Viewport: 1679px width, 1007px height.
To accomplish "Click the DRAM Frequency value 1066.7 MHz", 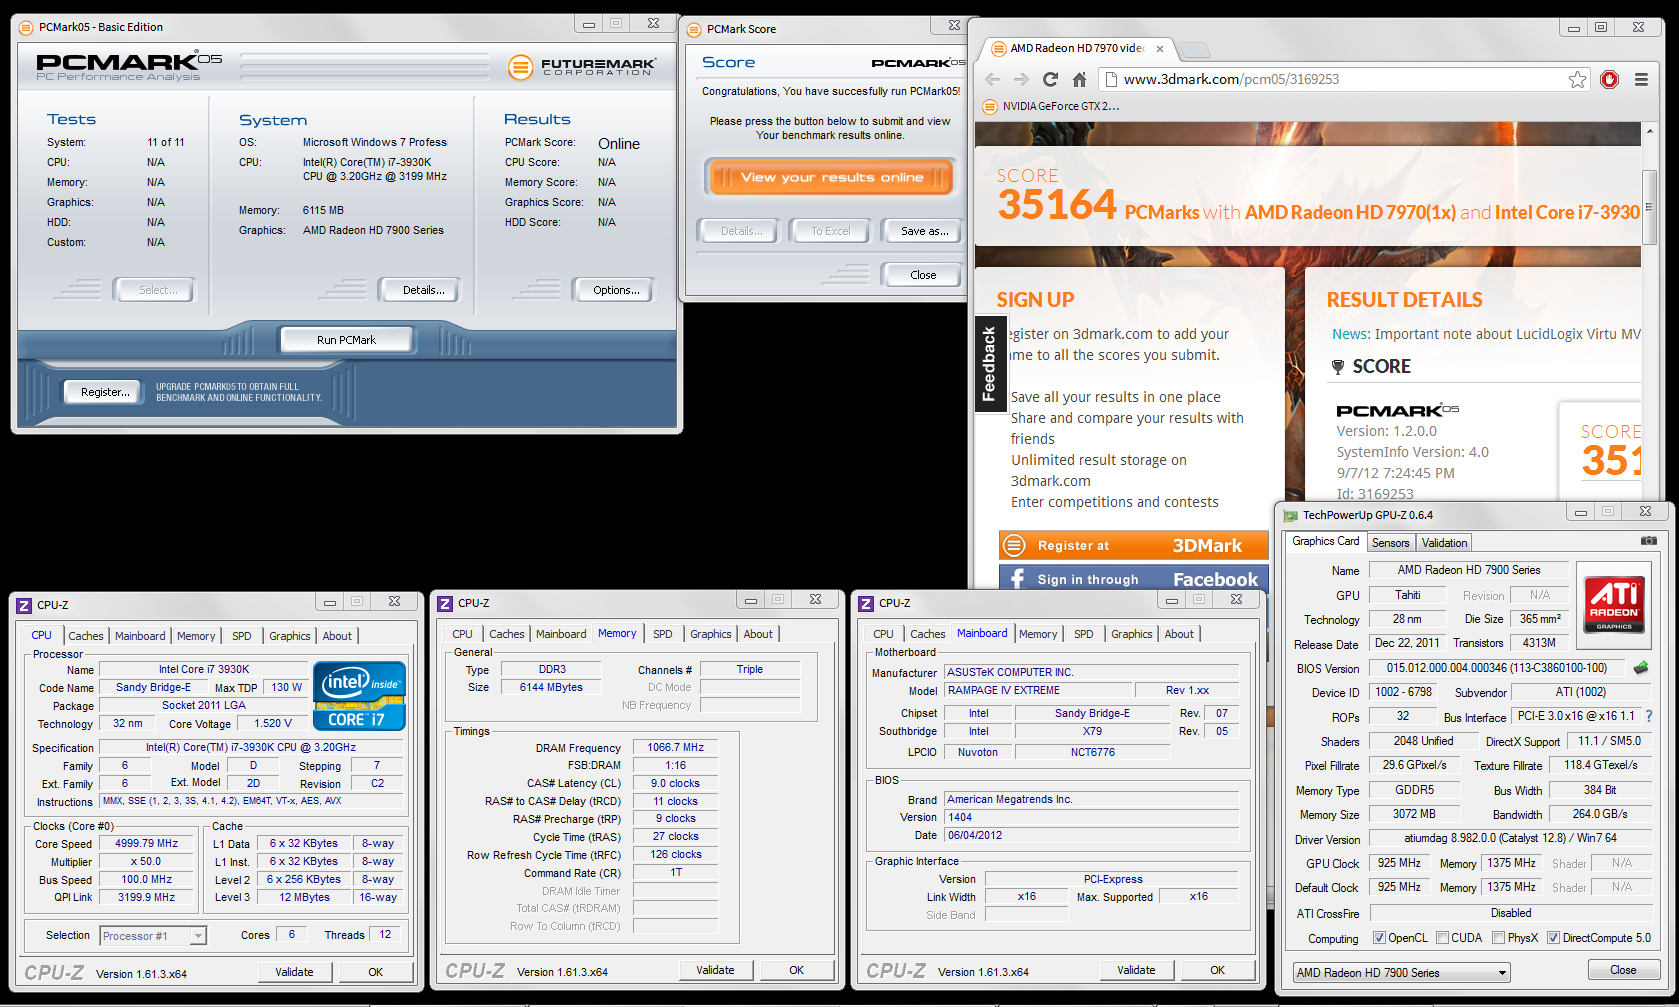I will click(675, 747).
